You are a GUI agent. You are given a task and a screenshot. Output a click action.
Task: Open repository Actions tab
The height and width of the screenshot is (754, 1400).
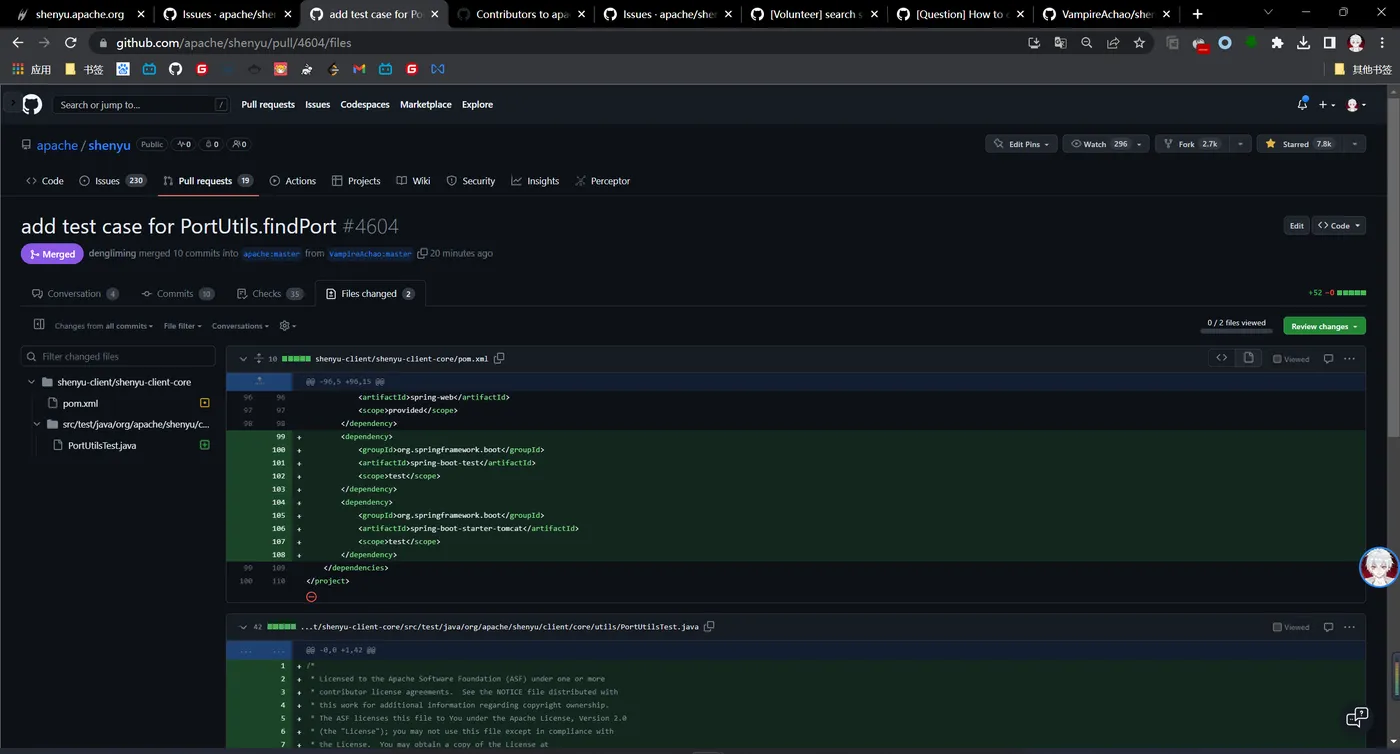(x=292, y=181)
